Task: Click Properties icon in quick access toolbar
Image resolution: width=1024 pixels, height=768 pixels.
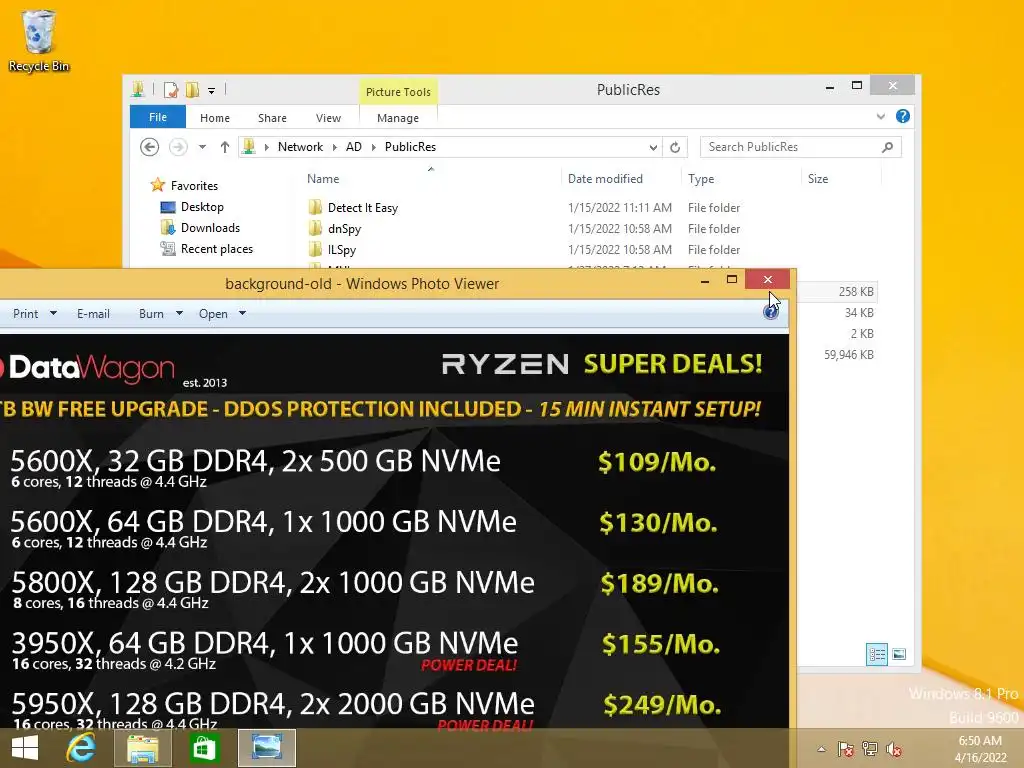Action: [171, 89]
